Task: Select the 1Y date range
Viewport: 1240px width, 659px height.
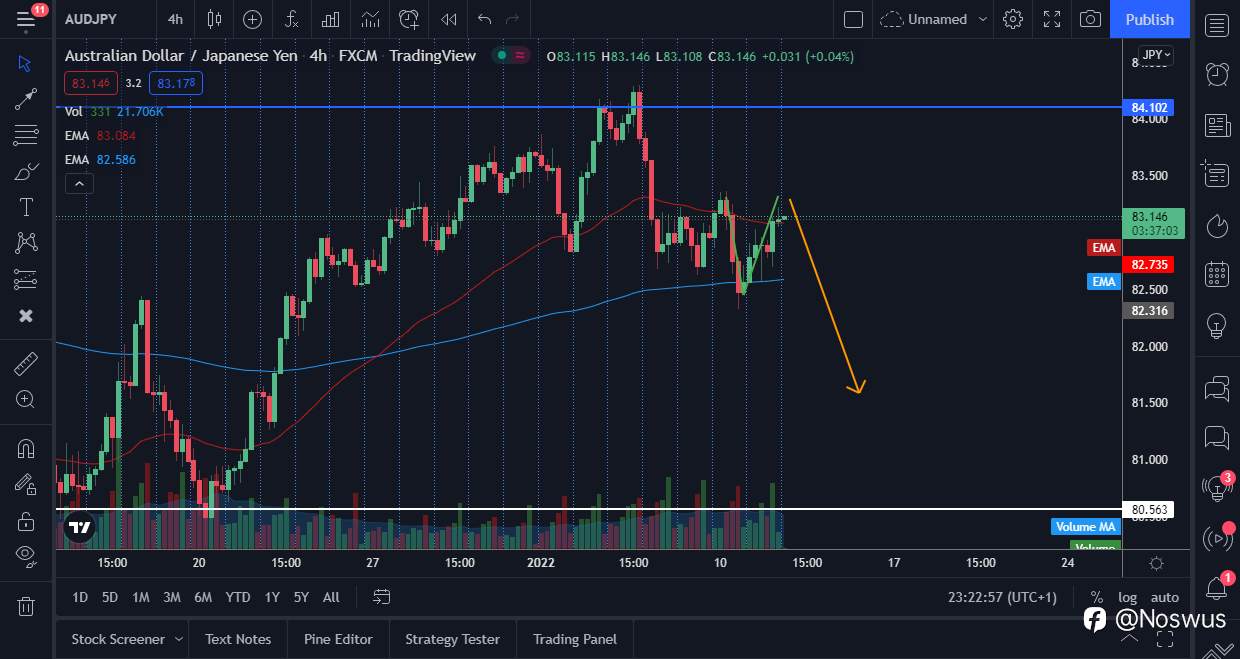Action: 271,597
